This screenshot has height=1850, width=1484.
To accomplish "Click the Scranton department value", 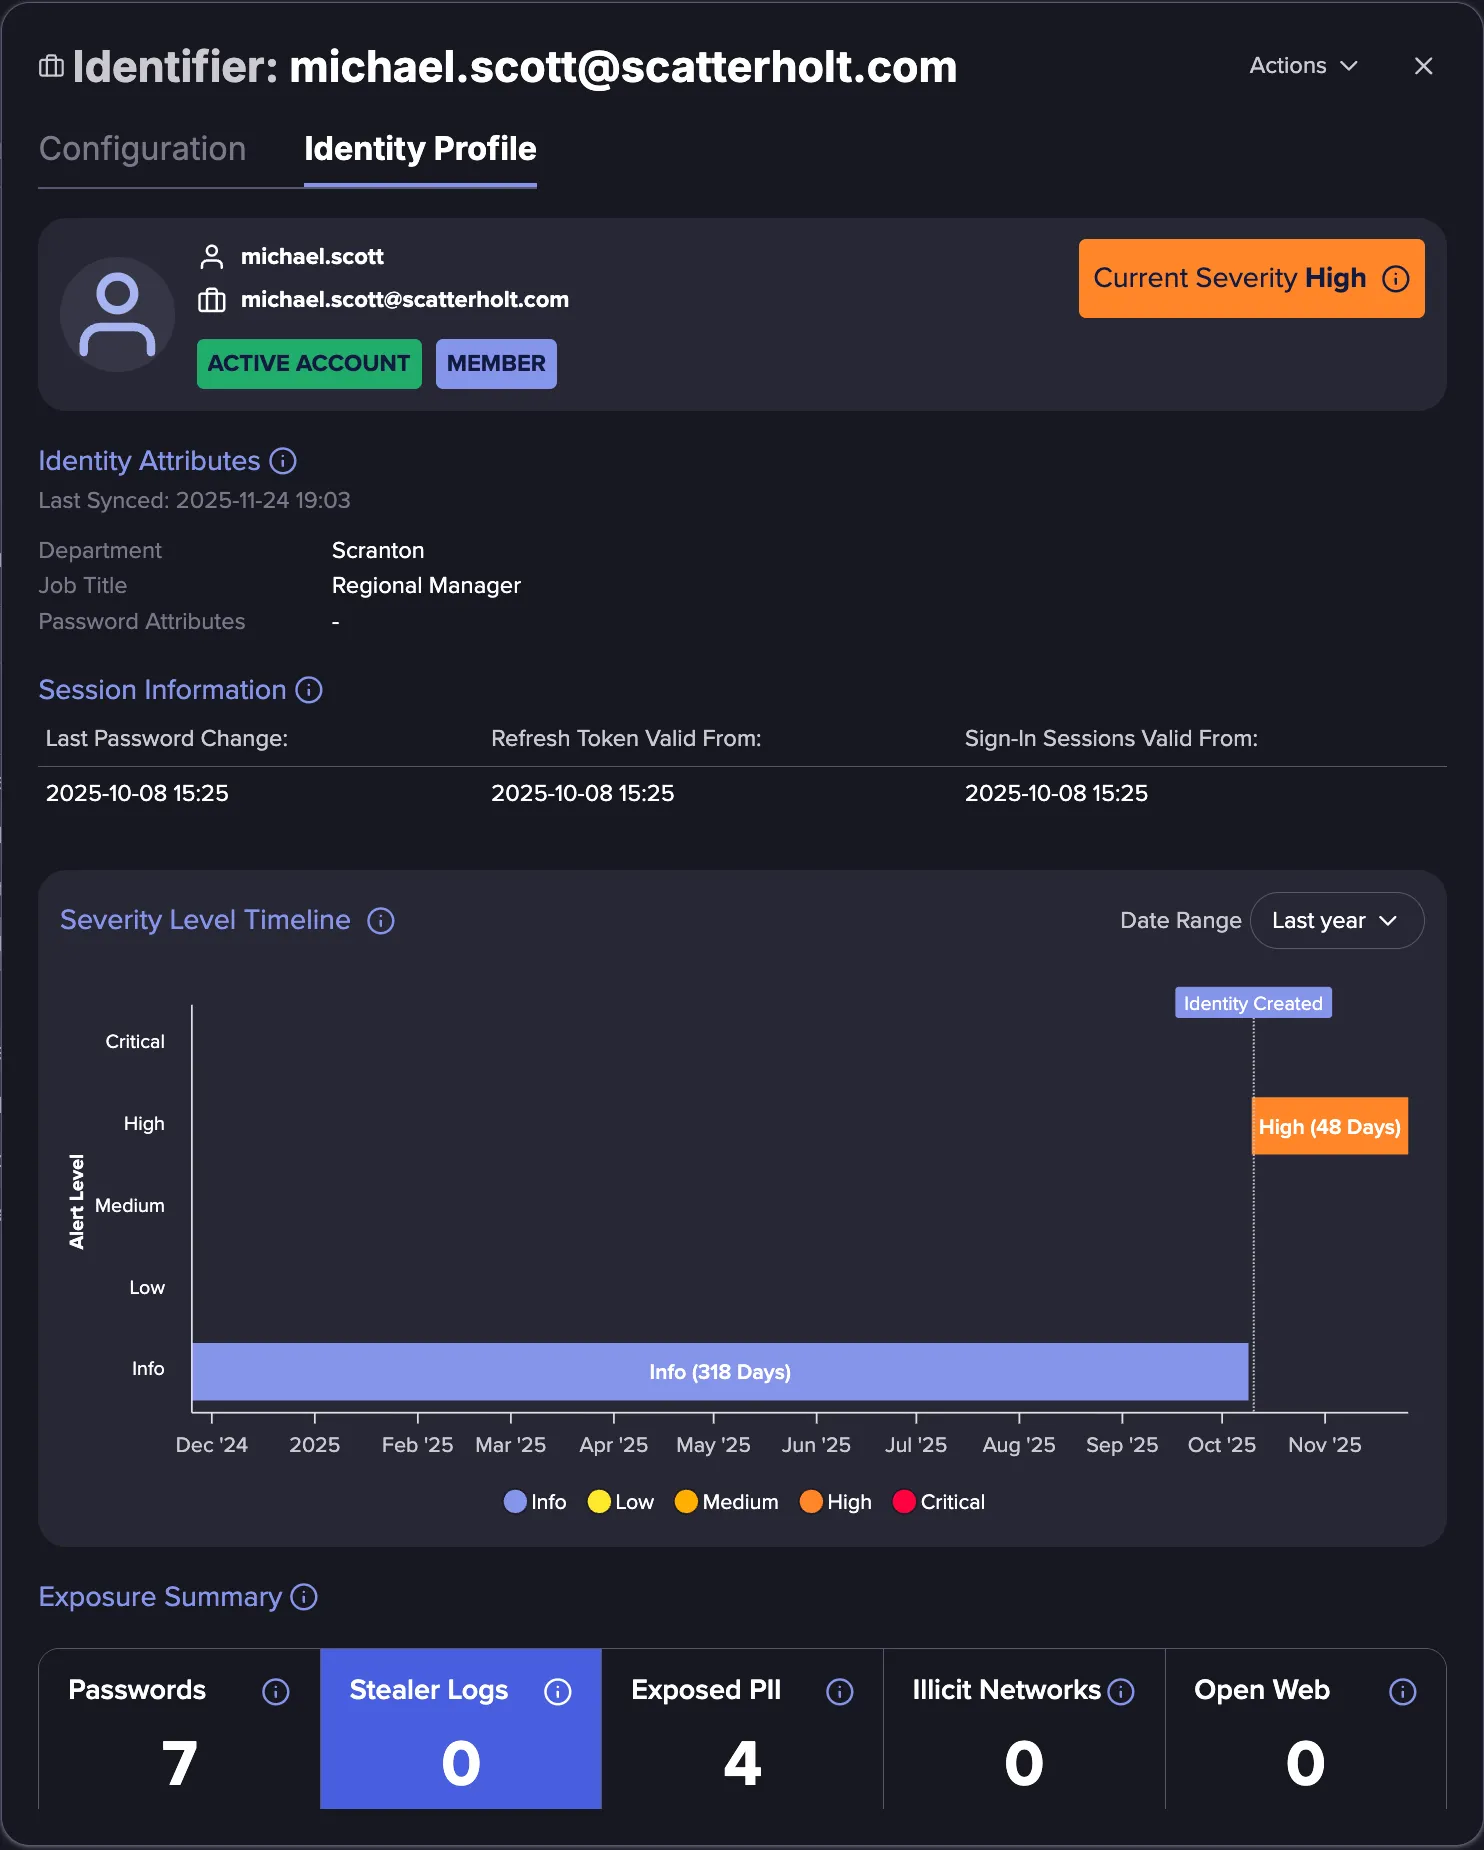I will (378, 551).
